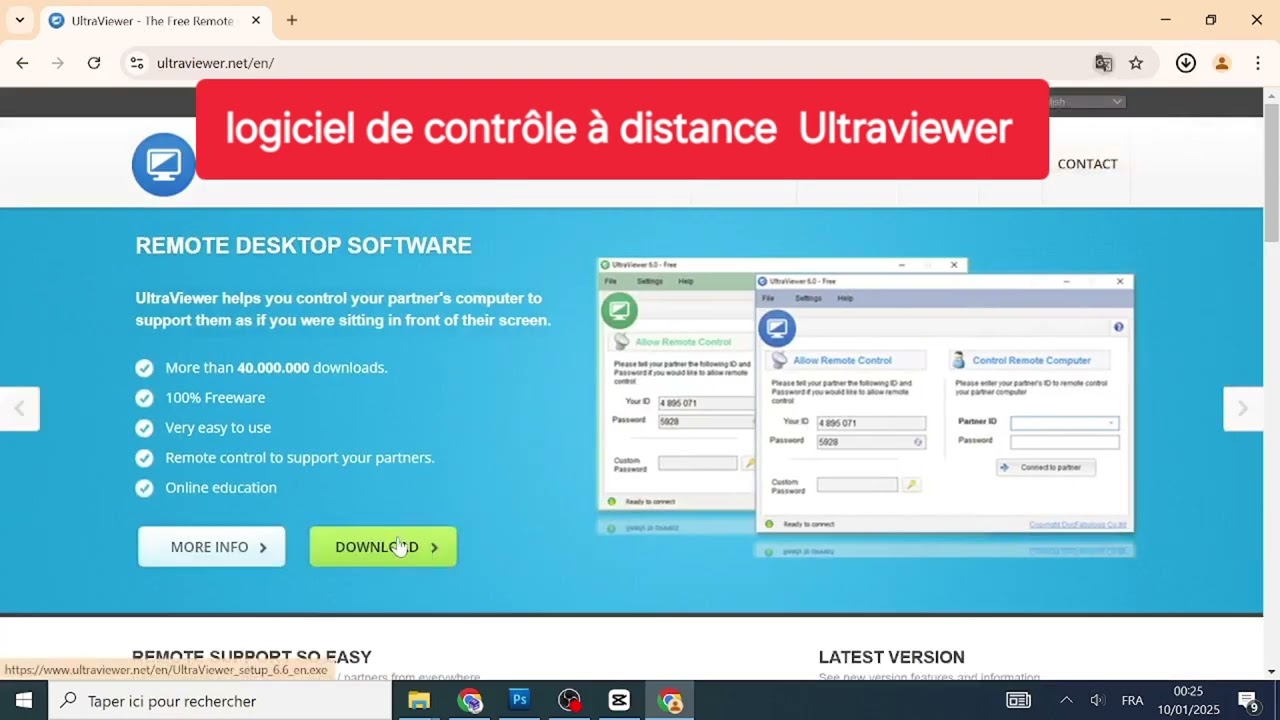This screenshot has height=720, width=1280.
Task: Click the volume speaker tray icon
Action: click(1097, 700)
